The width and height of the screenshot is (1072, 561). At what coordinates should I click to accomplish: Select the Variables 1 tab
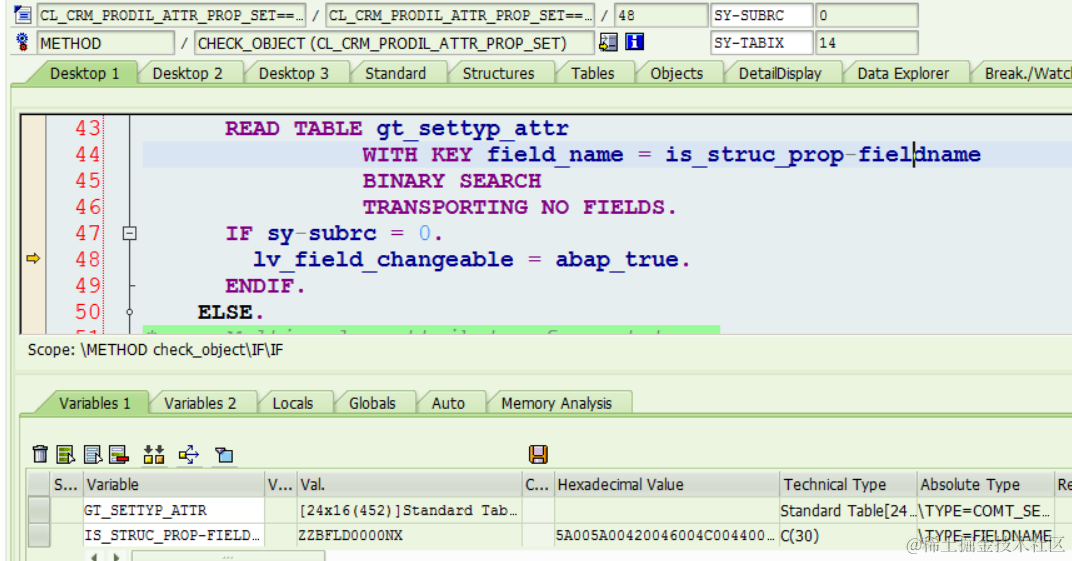94,403
